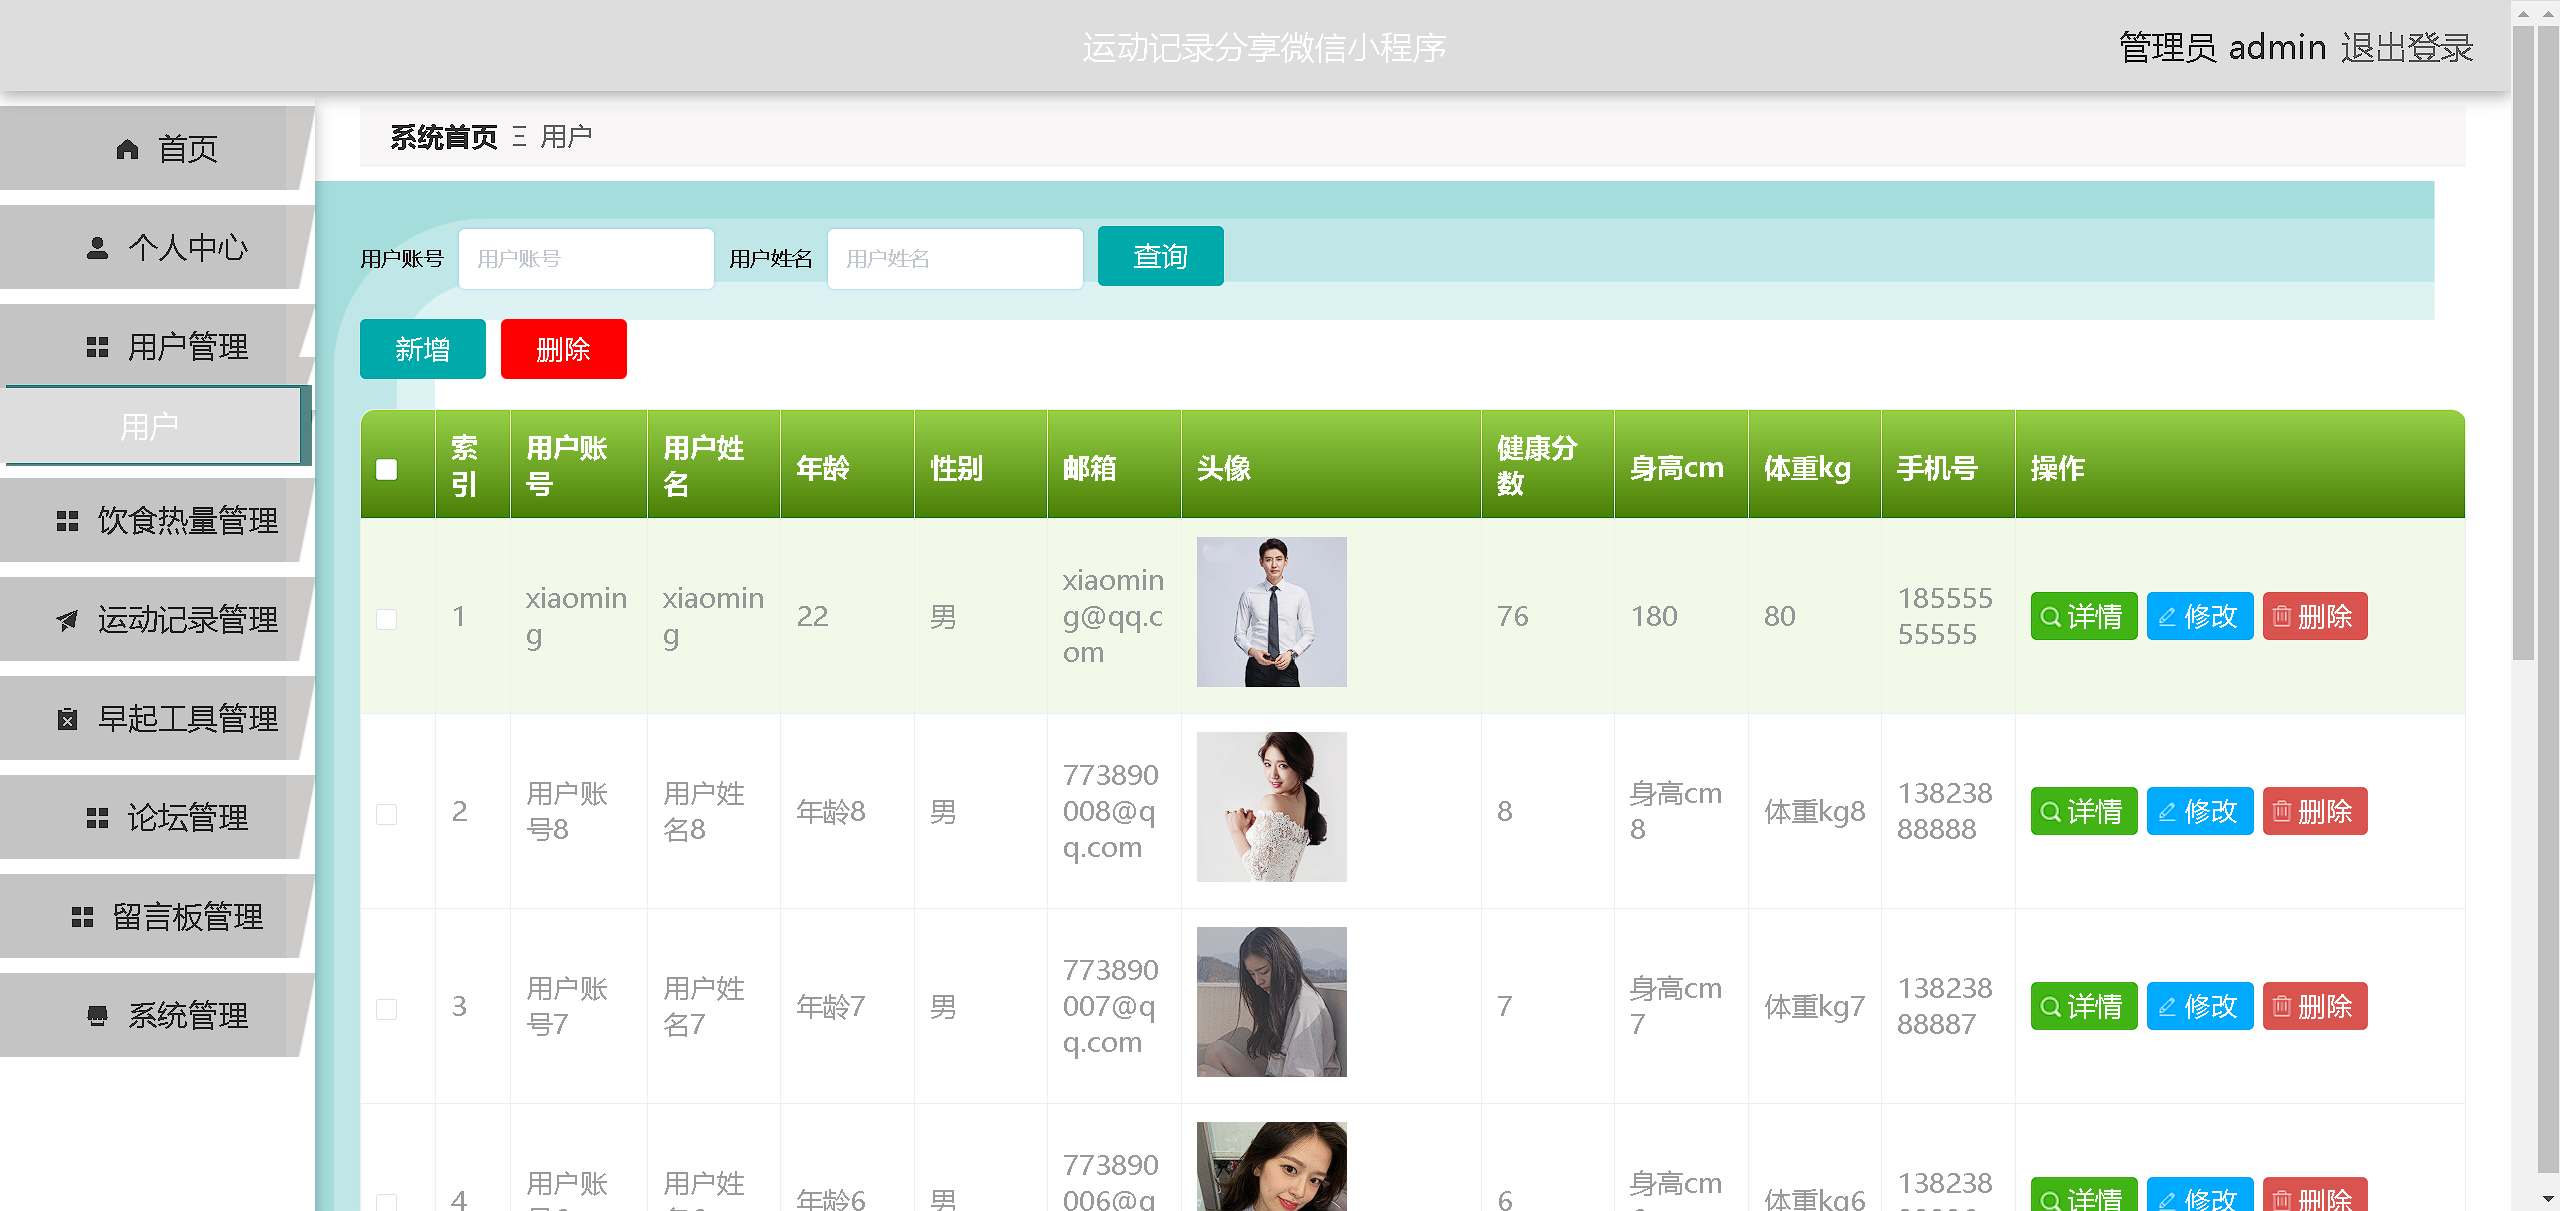The width and height of the screenshot is (2560, 1211).
Task: Click the home icon beside 首页
Action: coord(127,149)
